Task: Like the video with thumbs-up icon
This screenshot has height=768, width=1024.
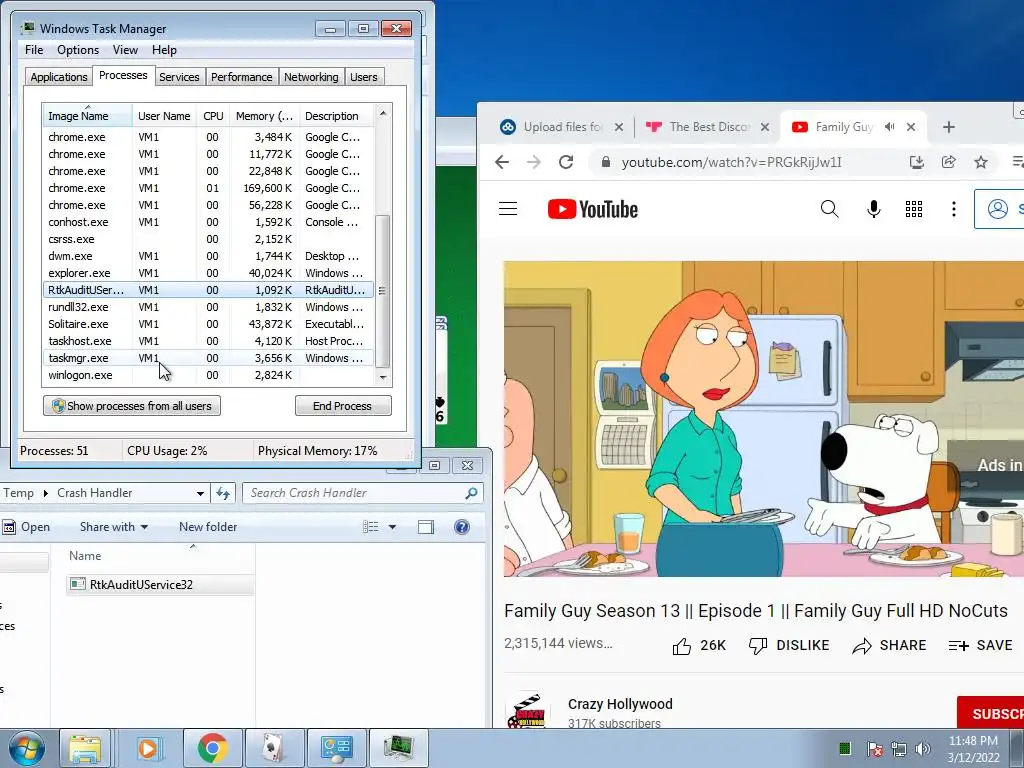Action: pyautogui.click(x=682, y=646)
